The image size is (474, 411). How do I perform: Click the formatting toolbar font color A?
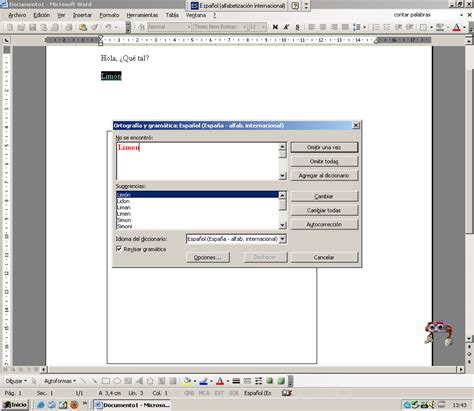457,27
